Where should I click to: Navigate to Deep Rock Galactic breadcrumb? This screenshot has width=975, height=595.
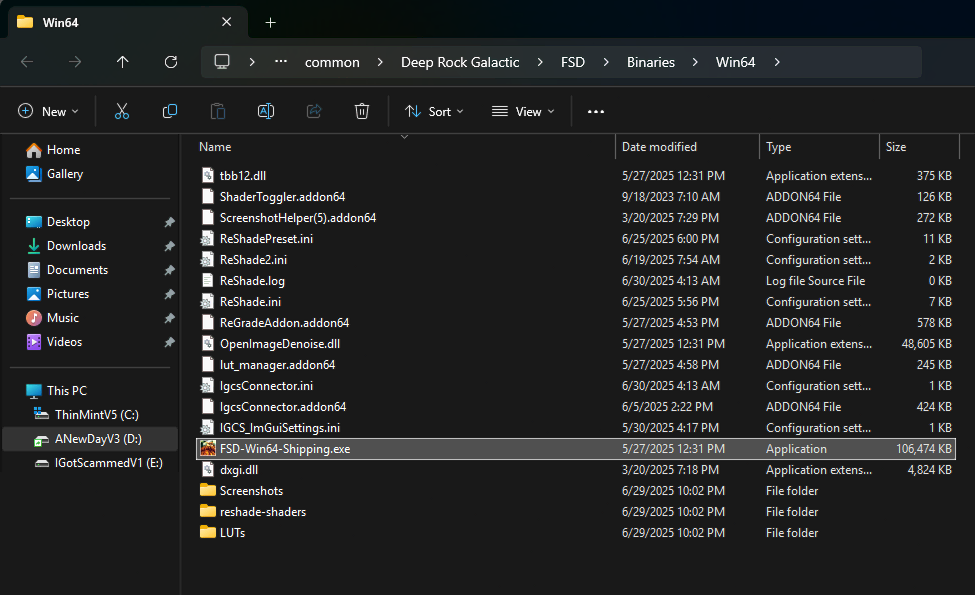point(460,62)
